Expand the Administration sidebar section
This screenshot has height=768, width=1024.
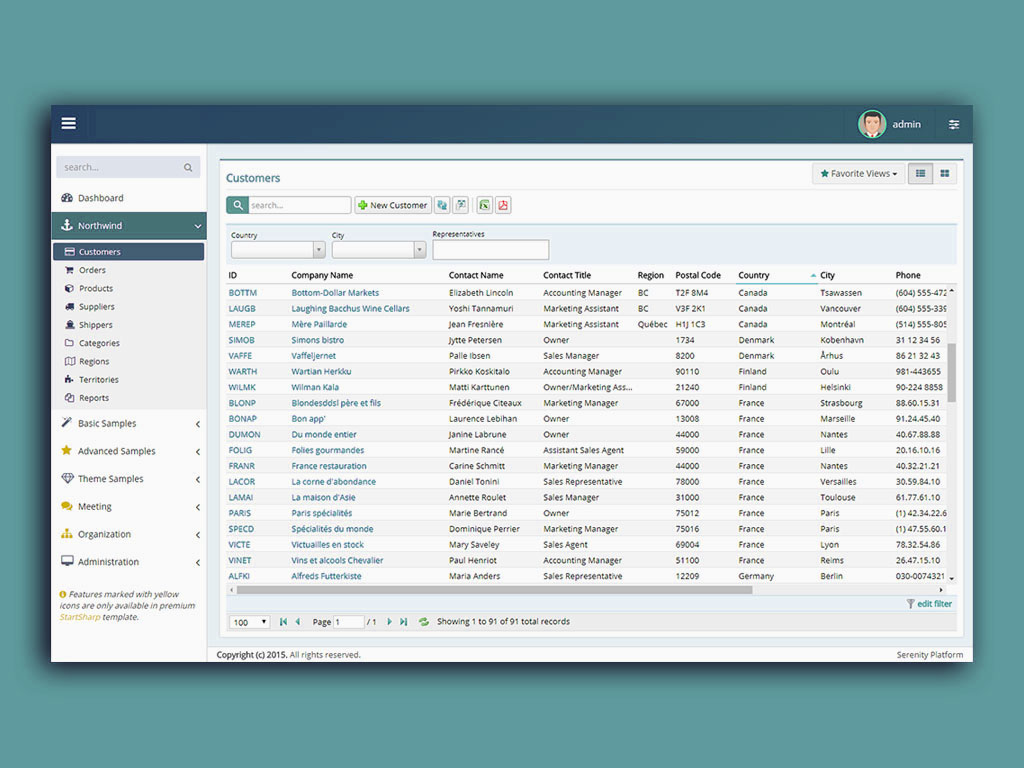[x=108, y=562]
